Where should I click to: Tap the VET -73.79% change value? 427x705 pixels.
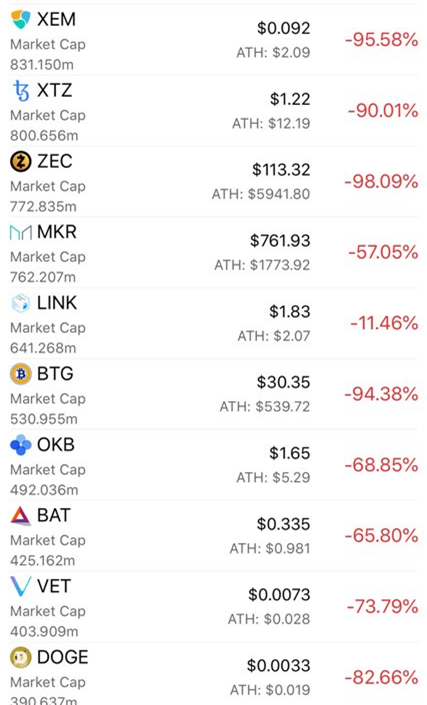tap(383, 607)
